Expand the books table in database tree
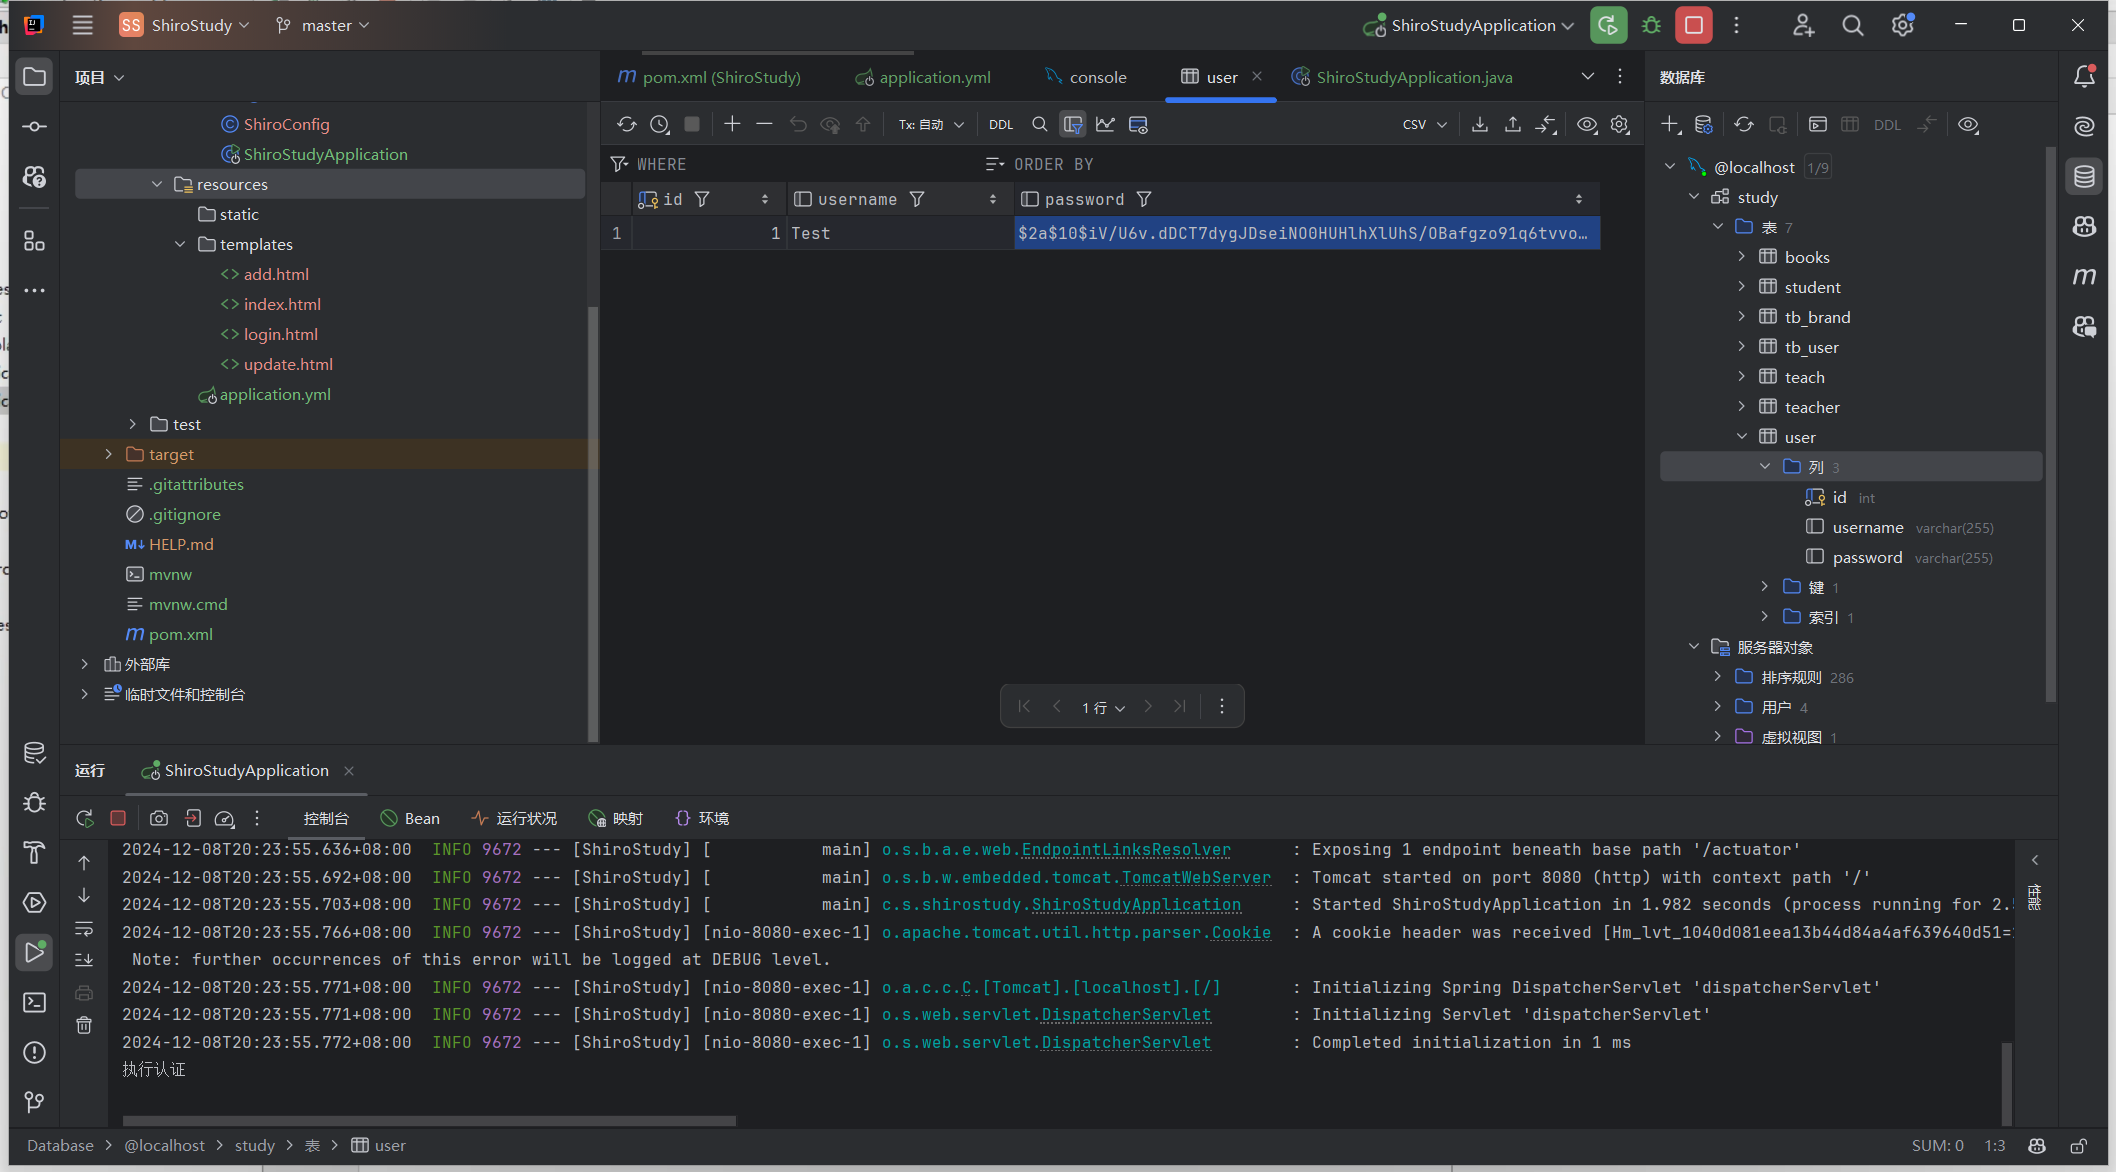 coord(1741,257)
